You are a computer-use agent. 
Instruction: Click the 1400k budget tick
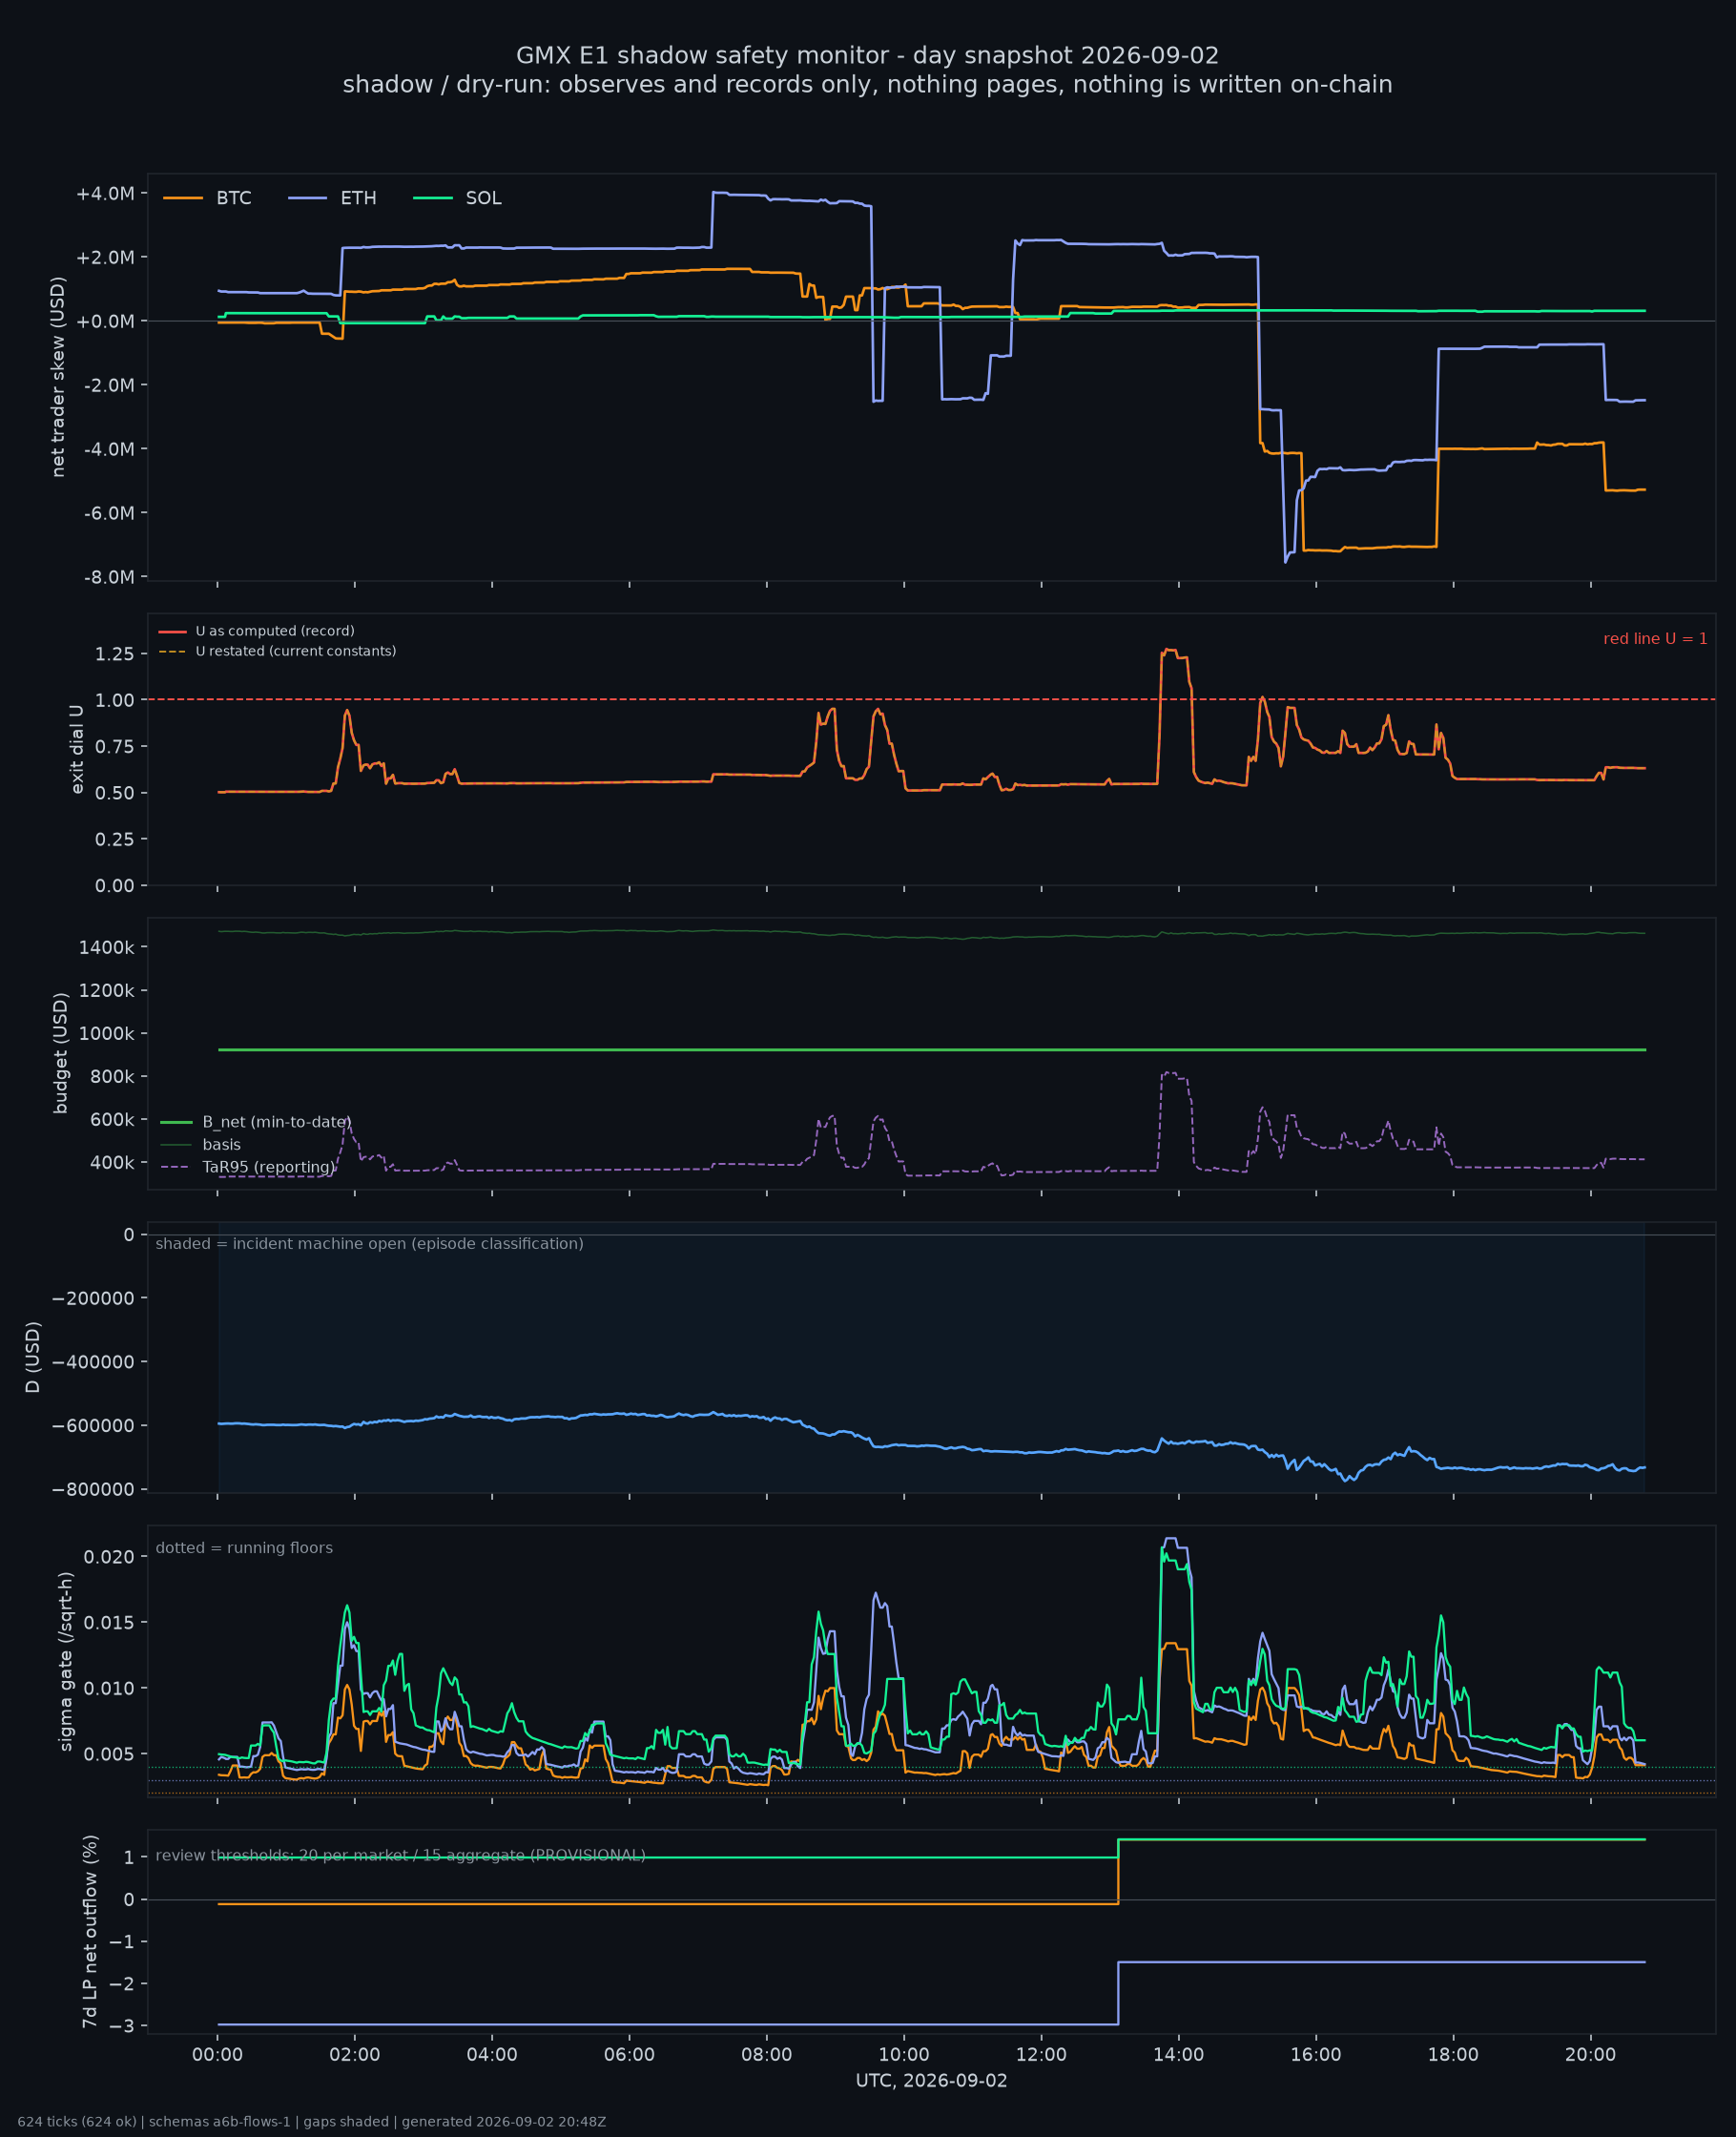(106, 947)
